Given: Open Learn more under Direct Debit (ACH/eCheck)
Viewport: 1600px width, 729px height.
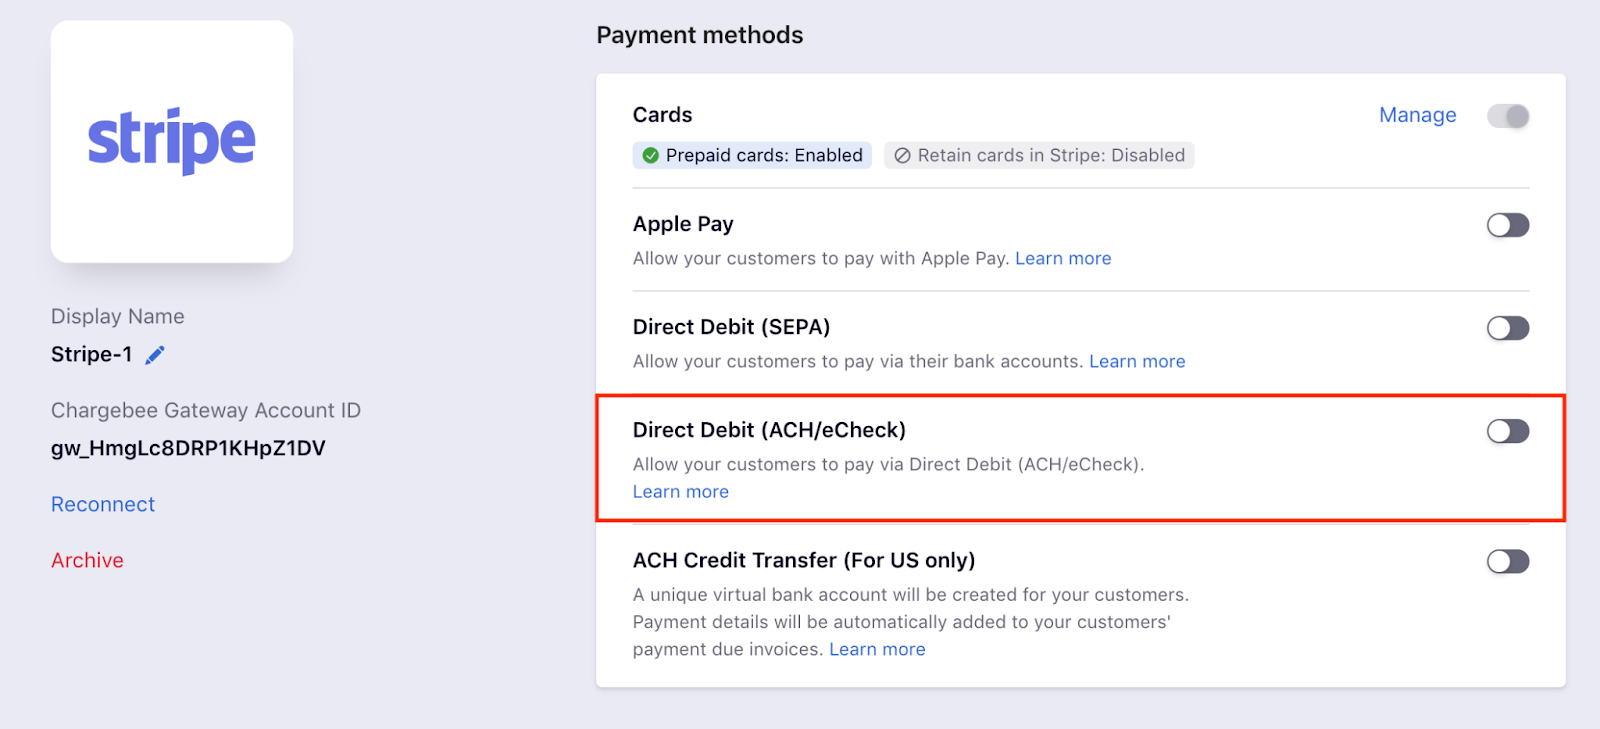Looking at the screenshot, I should click(x=680, y=491).
